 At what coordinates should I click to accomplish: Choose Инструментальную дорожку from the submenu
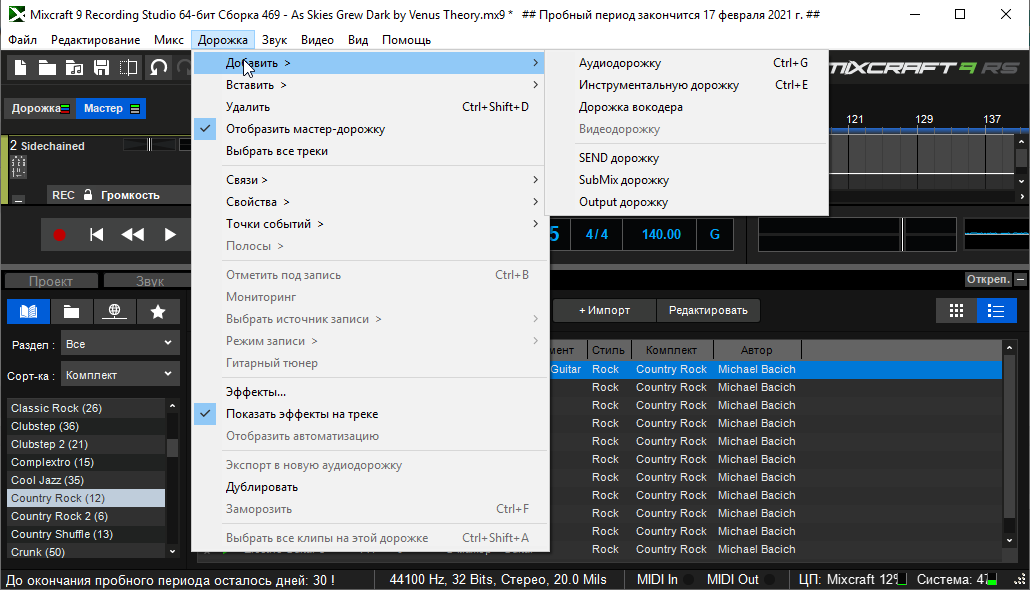pyautogui.click(x=686, y=85)
